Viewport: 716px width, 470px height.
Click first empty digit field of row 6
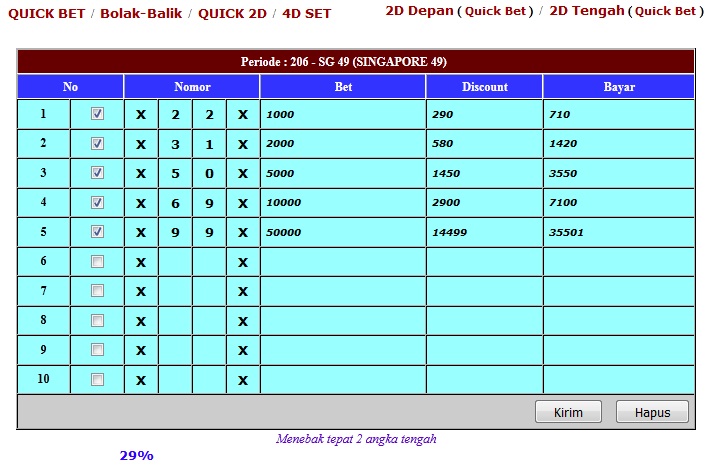coord(175,262)
